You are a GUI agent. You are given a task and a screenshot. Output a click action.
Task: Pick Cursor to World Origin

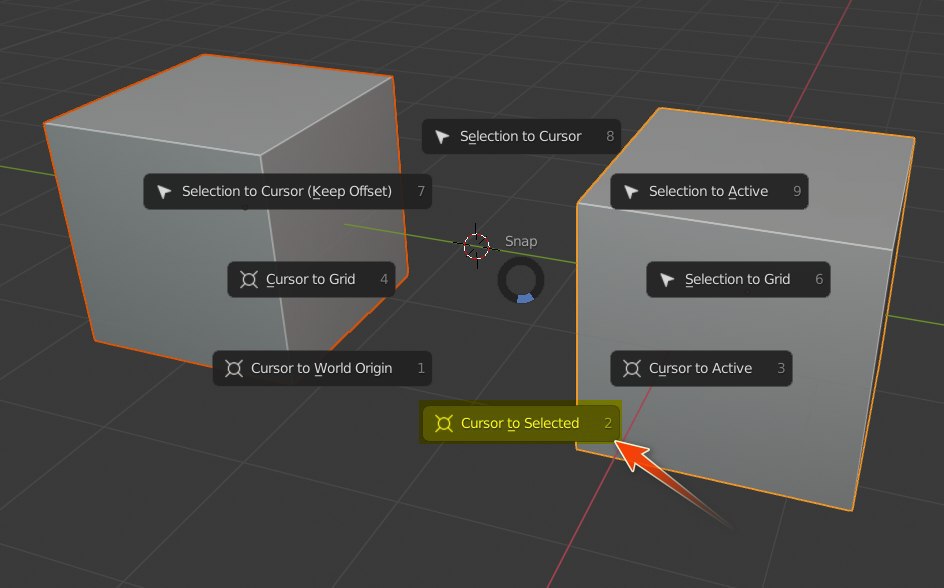322,368
